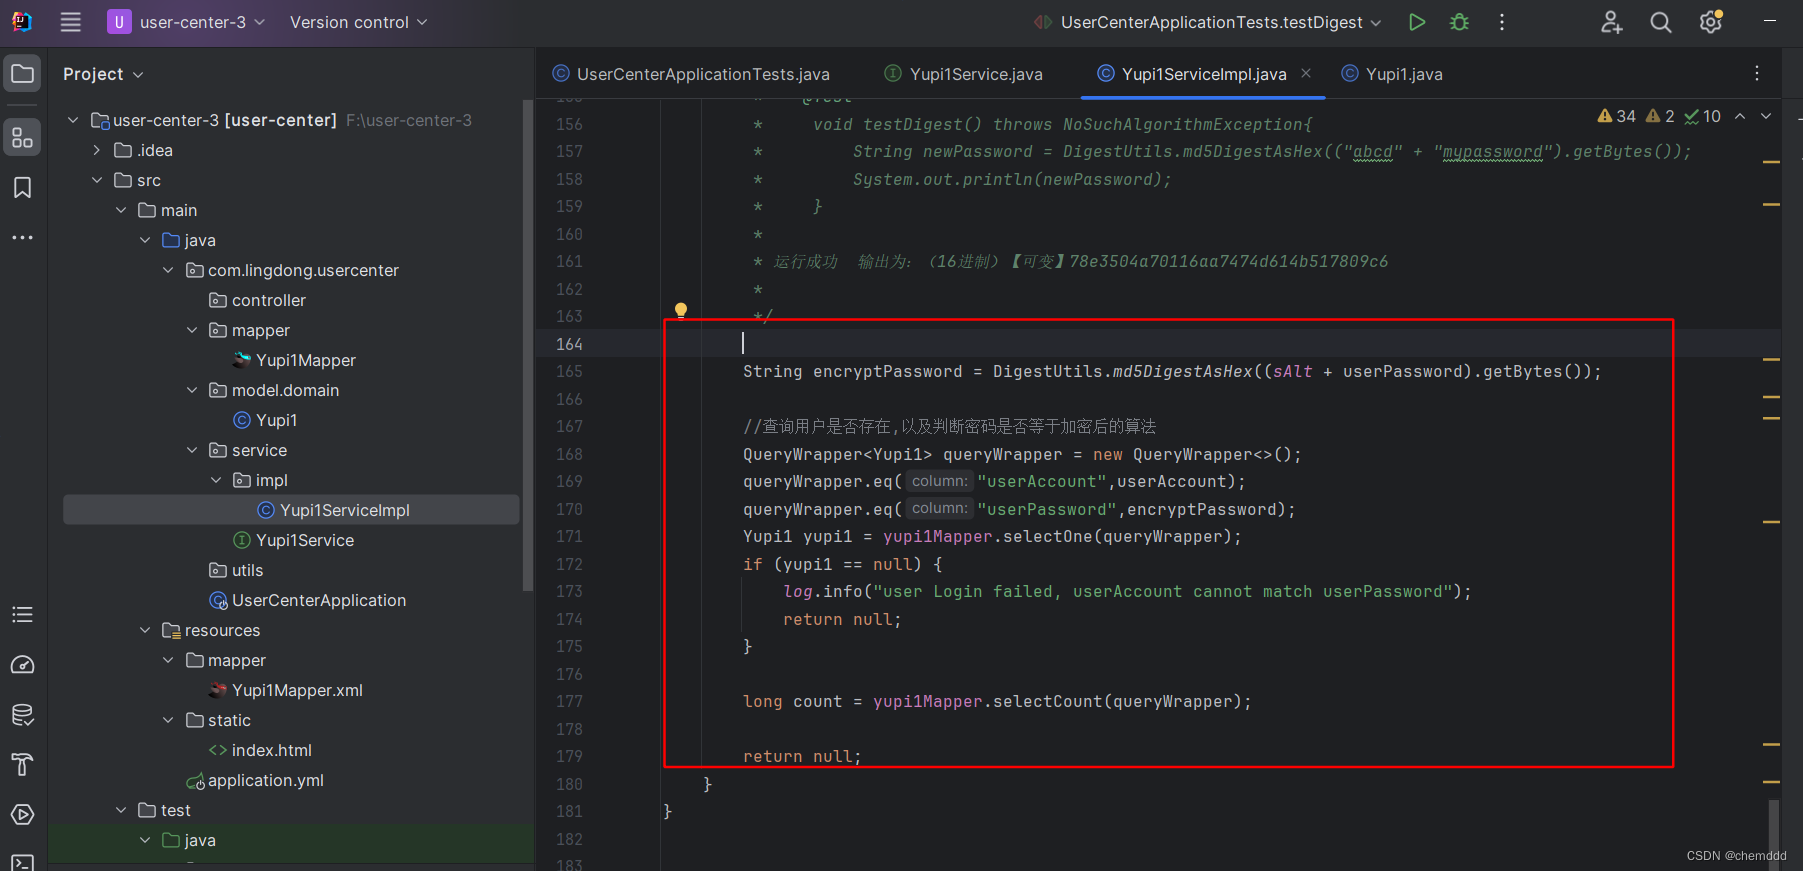Show more tool windows ellipsis

pos(22,238)
